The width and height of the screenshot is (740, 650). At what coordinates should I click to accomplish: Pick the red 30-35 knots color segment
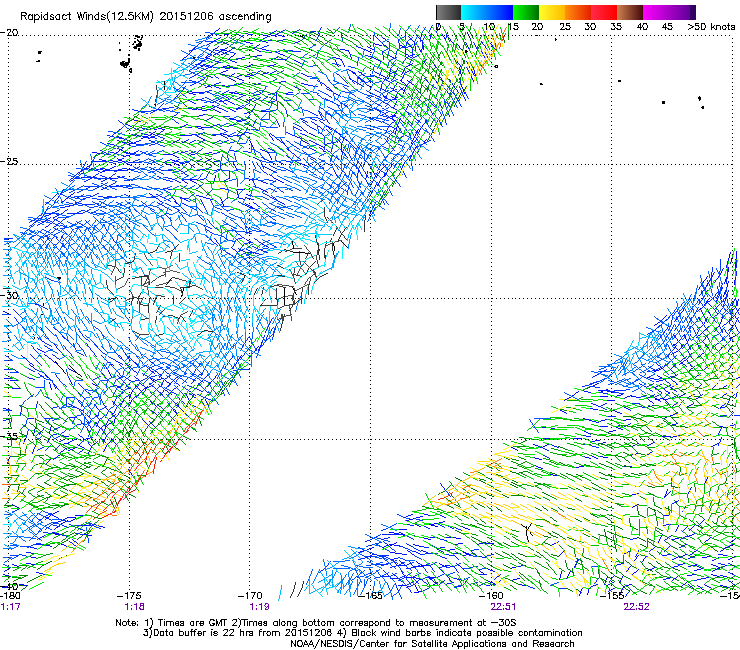click(604, 12)
